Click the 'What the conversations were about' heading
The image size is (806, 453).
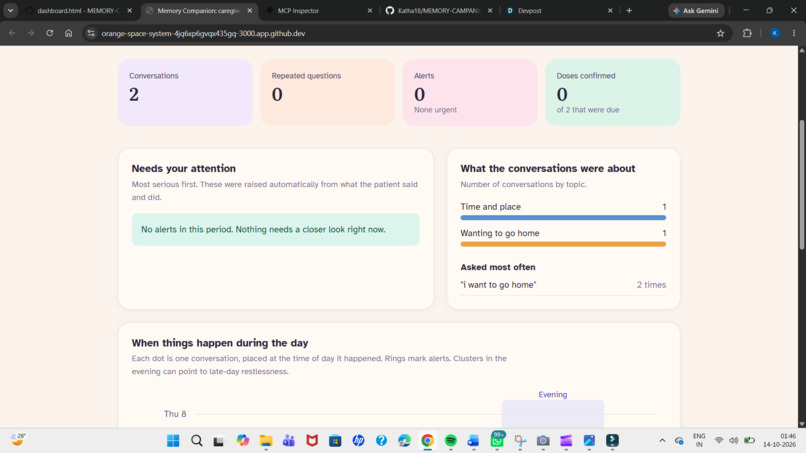[547, 168]
